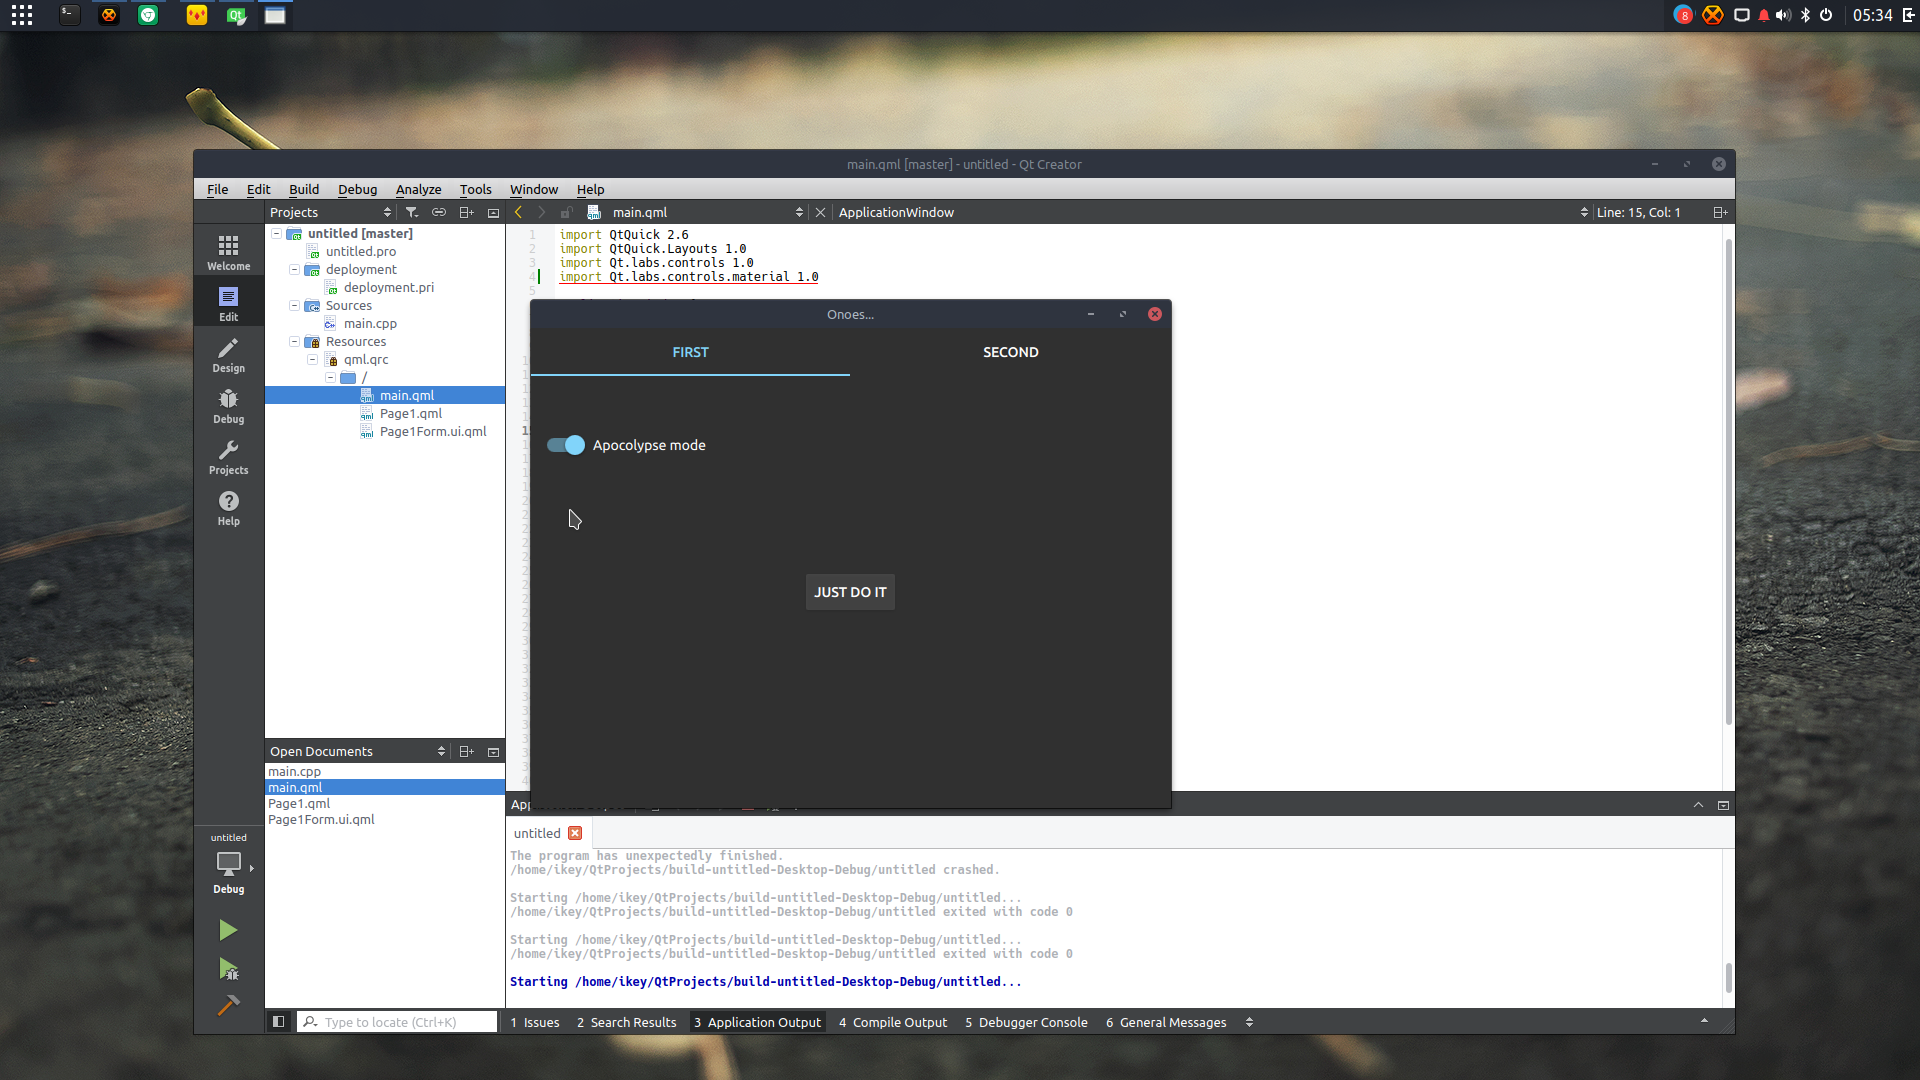This screenshot has height=1080, width=1920.
Task: Click the JUST DO IT button
Action: click(x=850, y=592)
